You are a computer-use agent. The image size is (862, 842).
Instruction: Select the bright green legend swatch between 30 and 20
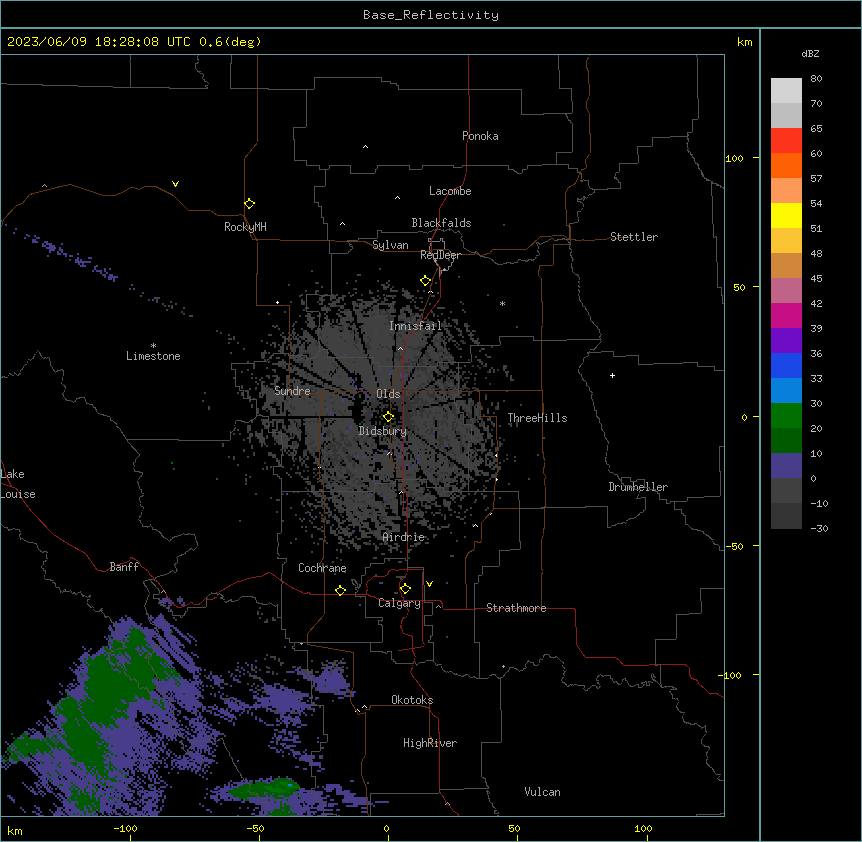click(x=786, y=416)
